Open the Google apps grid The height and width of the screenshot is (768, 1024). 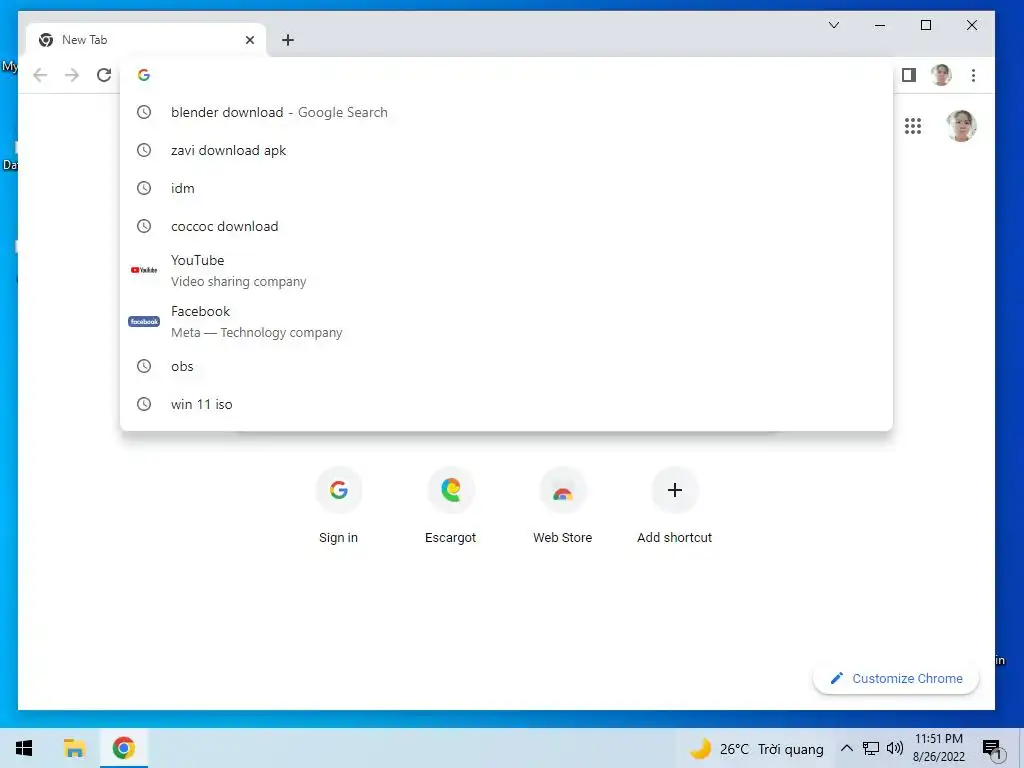[x=912, y=126]
